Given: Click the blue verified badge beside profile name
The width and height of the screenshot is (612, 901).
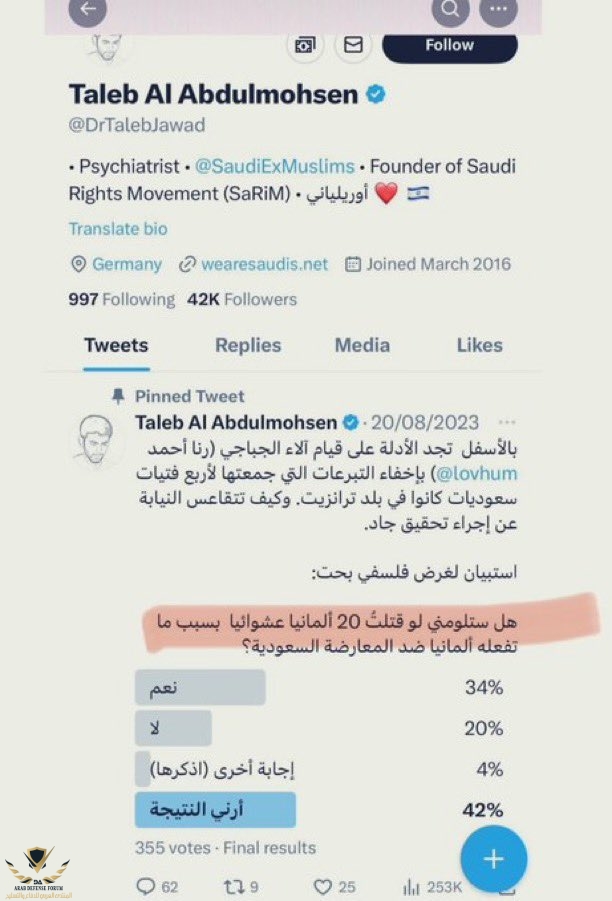Looking at the screenshot, I should pos(376,95).
